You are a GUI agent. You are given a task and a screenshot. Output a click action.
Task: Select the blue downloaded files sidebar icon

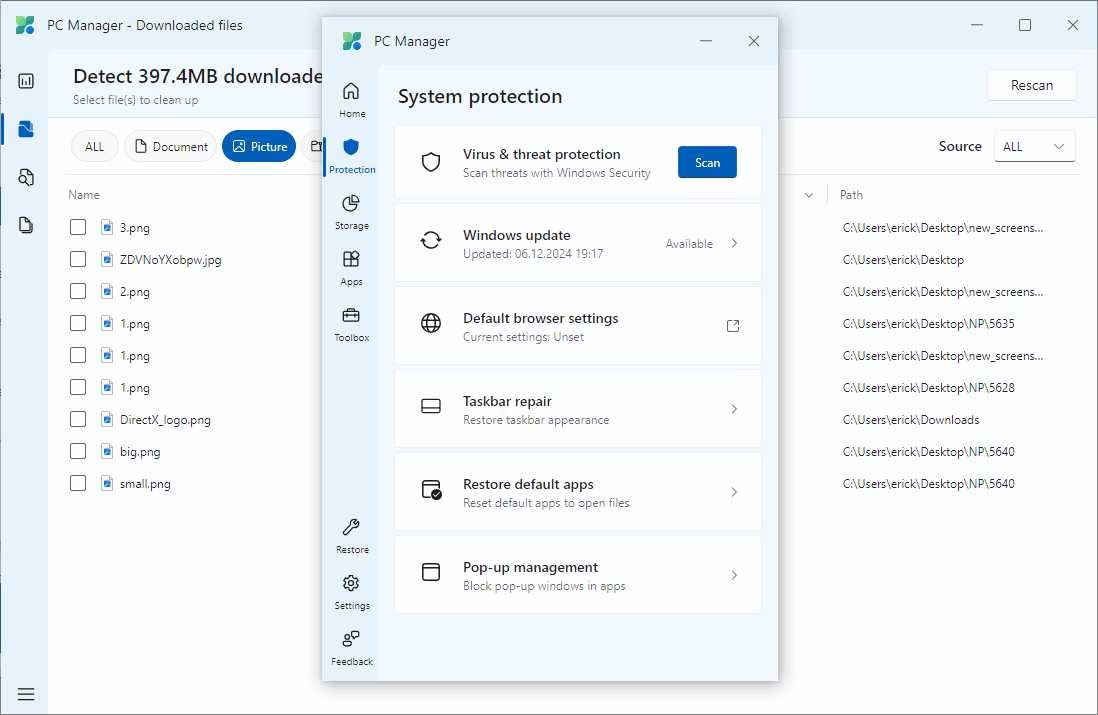pyautogui.click(x=26, y=129)
